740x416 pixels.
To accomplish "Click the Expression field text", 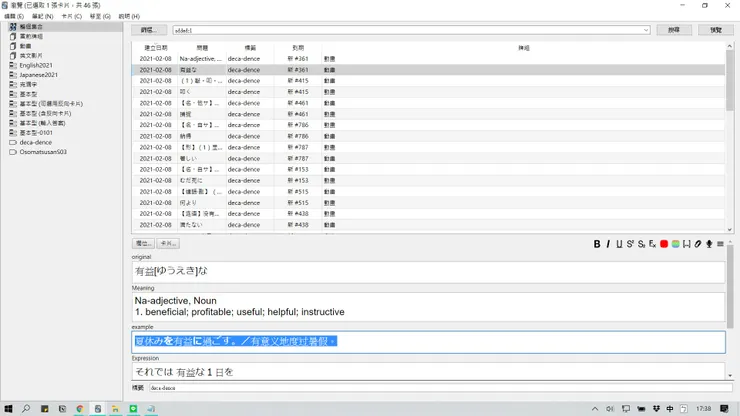I will click(x=428, y=371).
